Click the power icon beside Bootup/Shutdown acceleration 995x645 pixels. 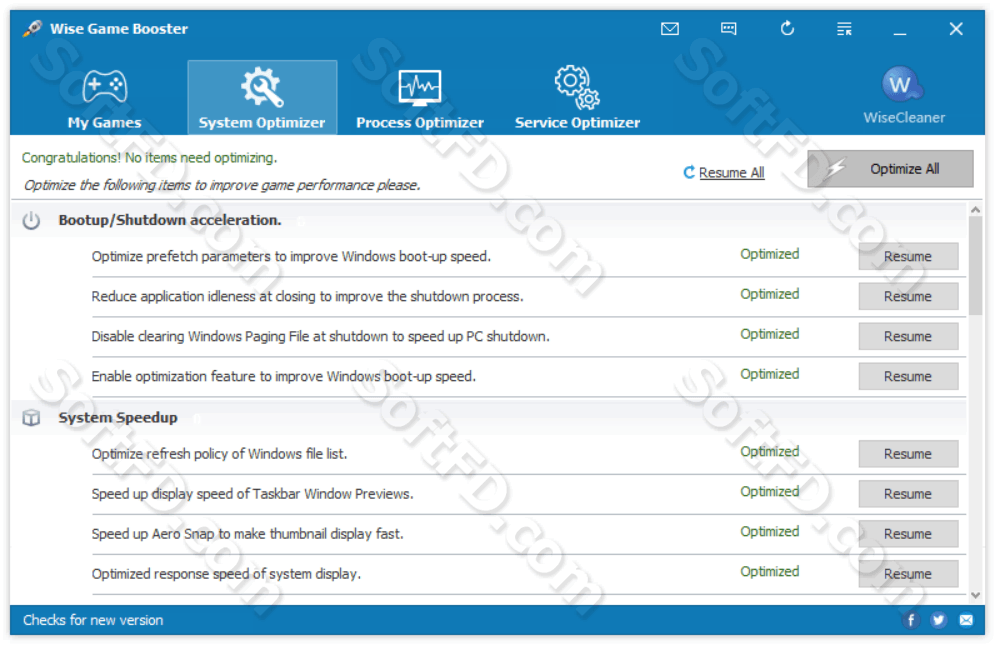pos(31,220)
